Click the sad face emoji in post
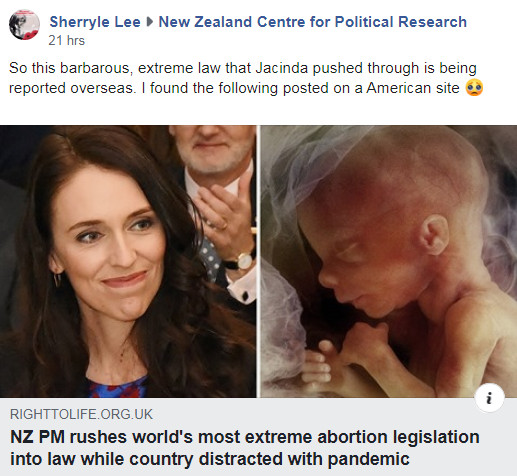 tap(474, 88)
